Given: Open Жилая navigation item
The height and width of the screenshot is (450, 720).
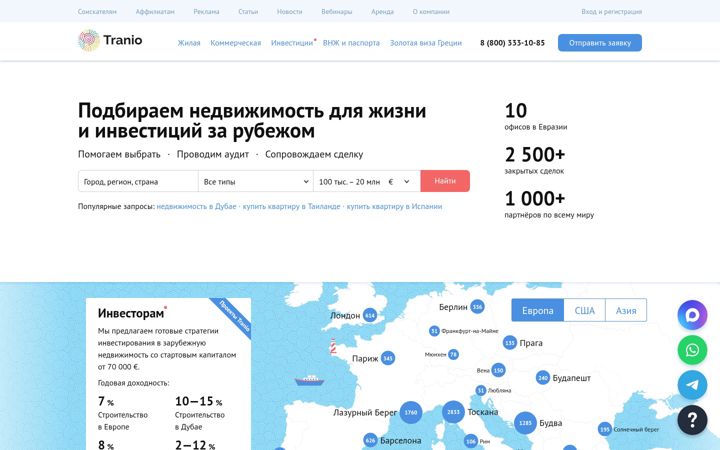Looking at the screenshot, I should click(x=189, y=43).
